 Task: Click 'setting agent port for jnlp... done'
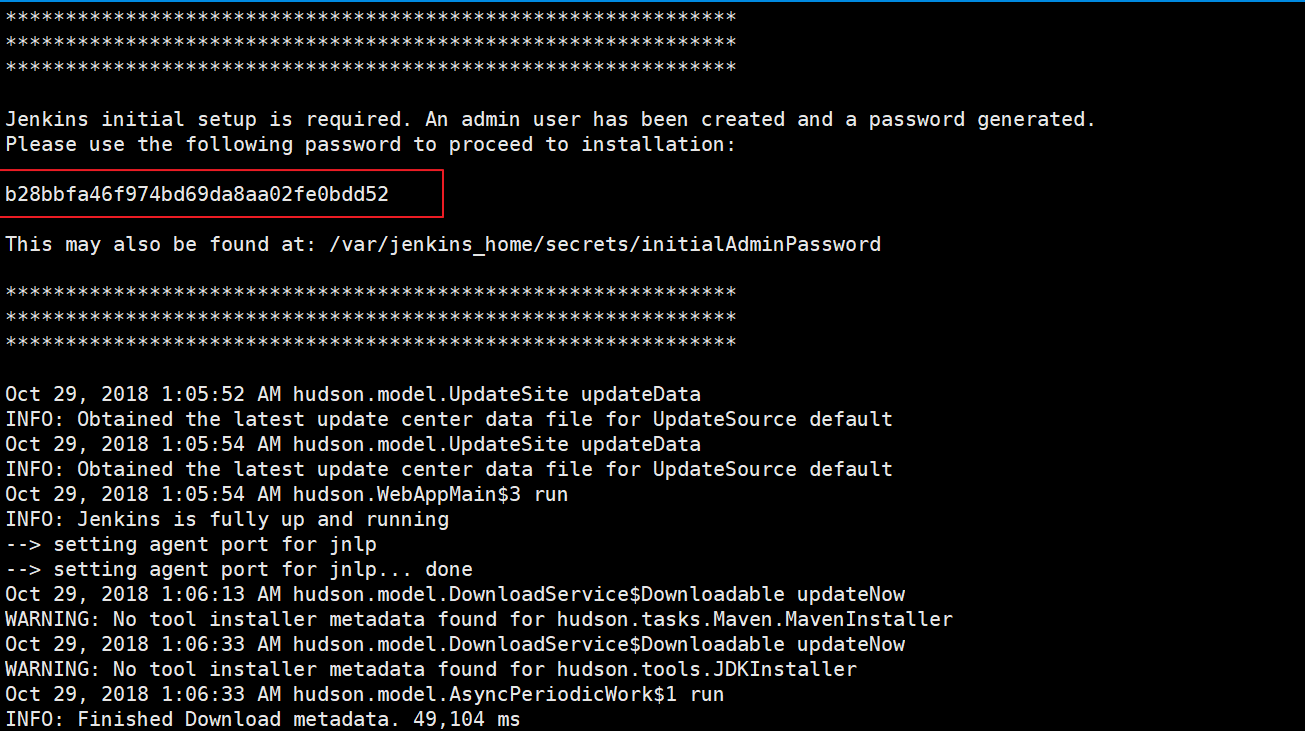coord(239,569)
